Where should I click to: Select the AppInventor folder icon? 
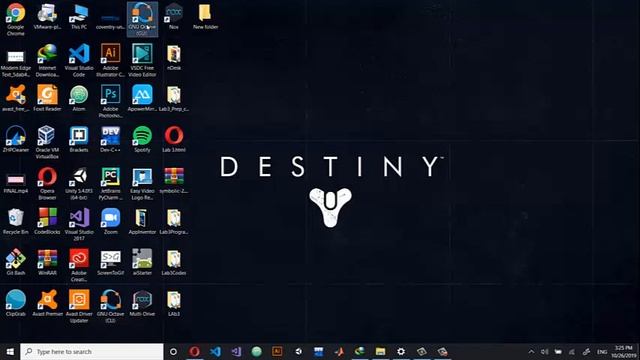142,221
